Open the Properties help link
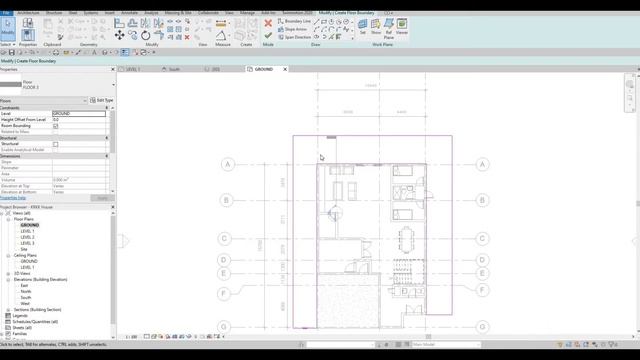The image size is (640, 360). pyautogui.click(x=13, y=198)
